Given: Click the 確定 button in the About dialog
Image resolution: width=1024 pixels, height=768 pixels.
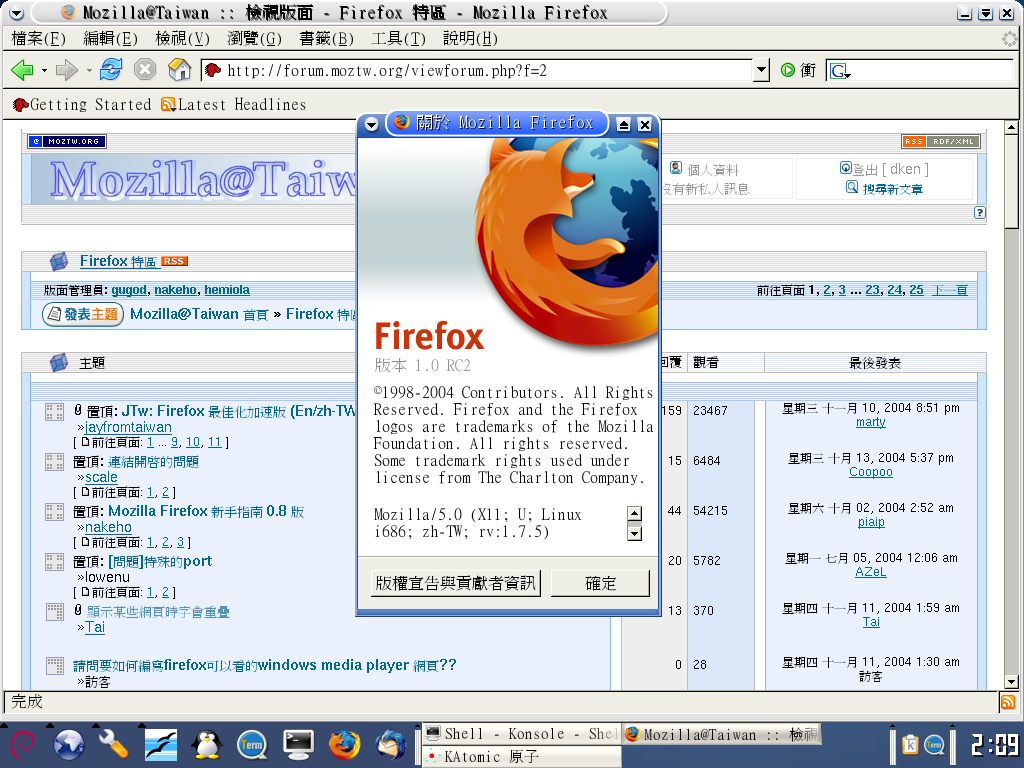Looking at the screenshot, I should [600, 583].
